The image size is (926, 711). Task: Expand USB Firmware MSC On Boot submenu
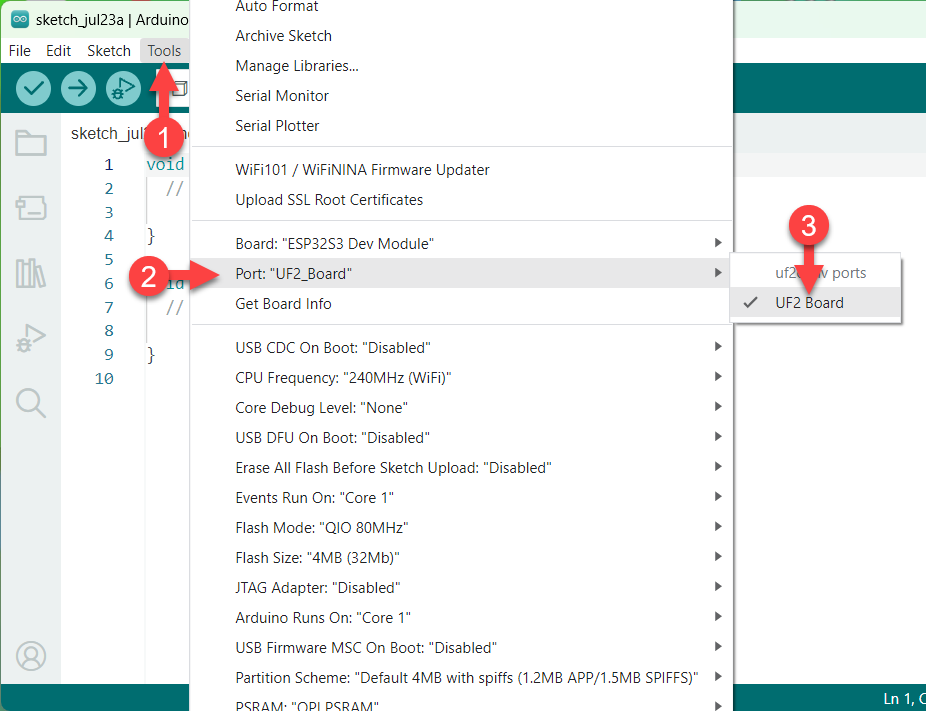point(462,648)
